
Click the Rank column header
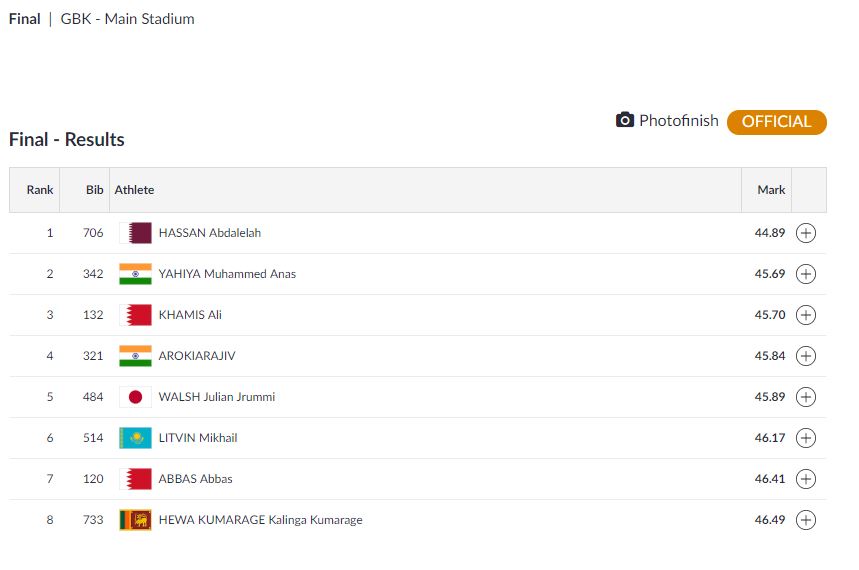click(40, 190)
